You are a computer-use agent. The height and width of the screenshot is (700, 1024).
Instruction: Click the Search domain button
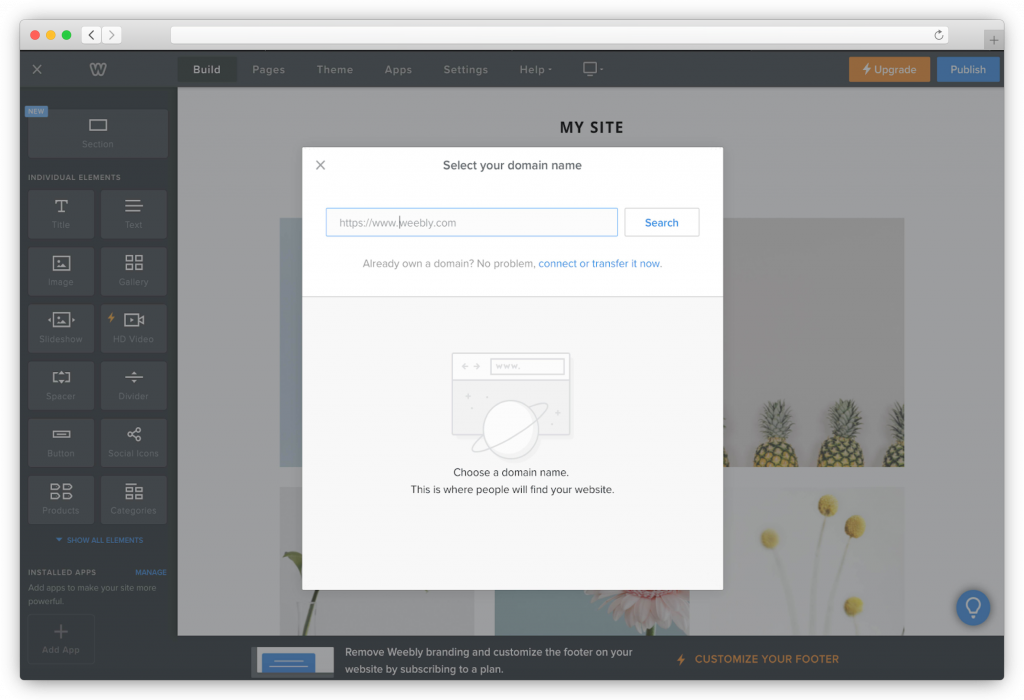(x=662, y=223)
